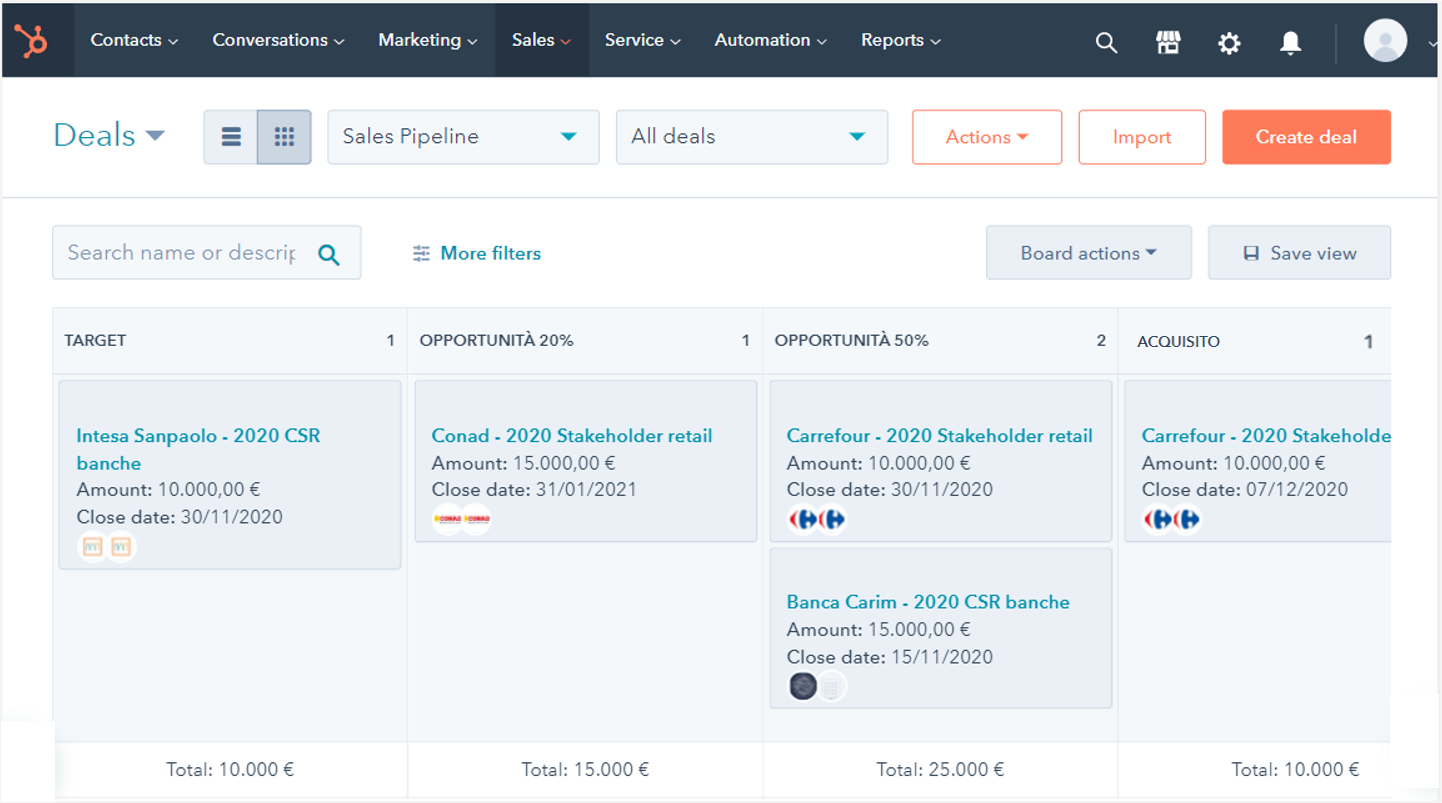Click Amount: 15.000,00 € on Banca Carim card

878,630
